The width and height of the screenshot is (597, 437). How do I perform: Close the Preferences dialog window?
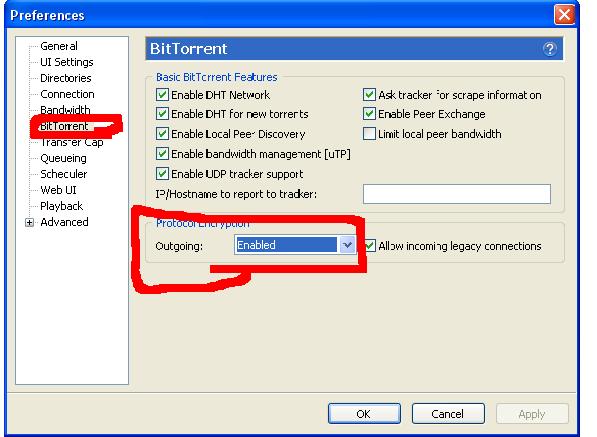click(x=564, y=14)
